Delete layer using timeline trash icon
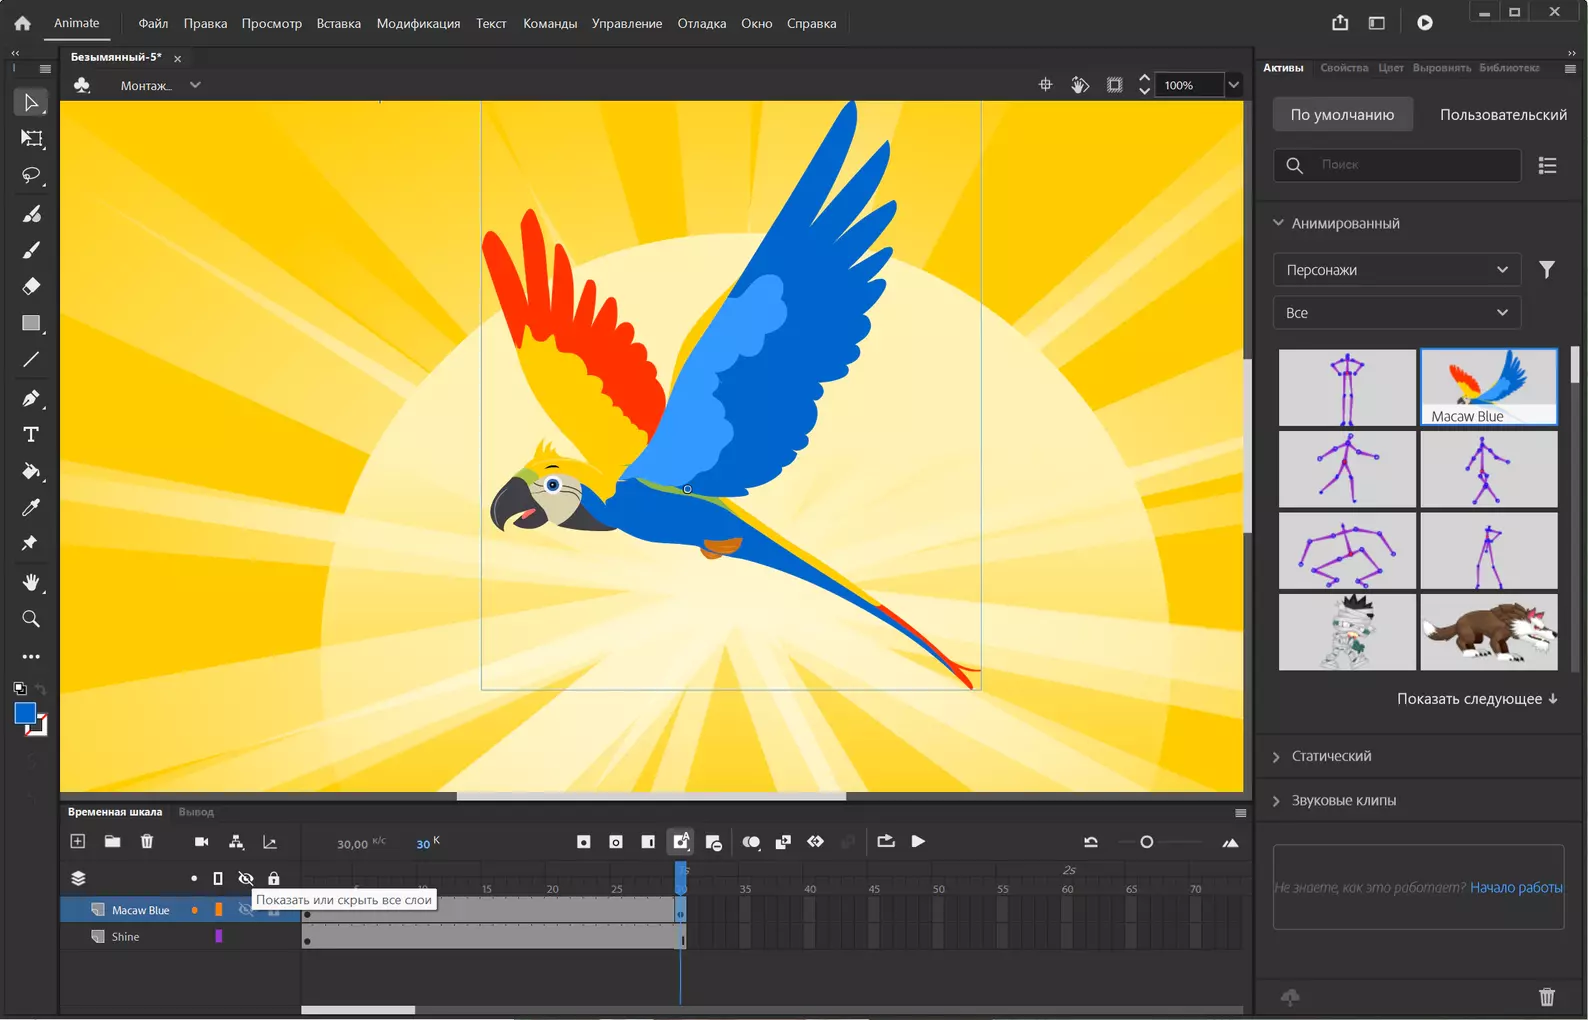1588x1020 pixels. [147, 842]
